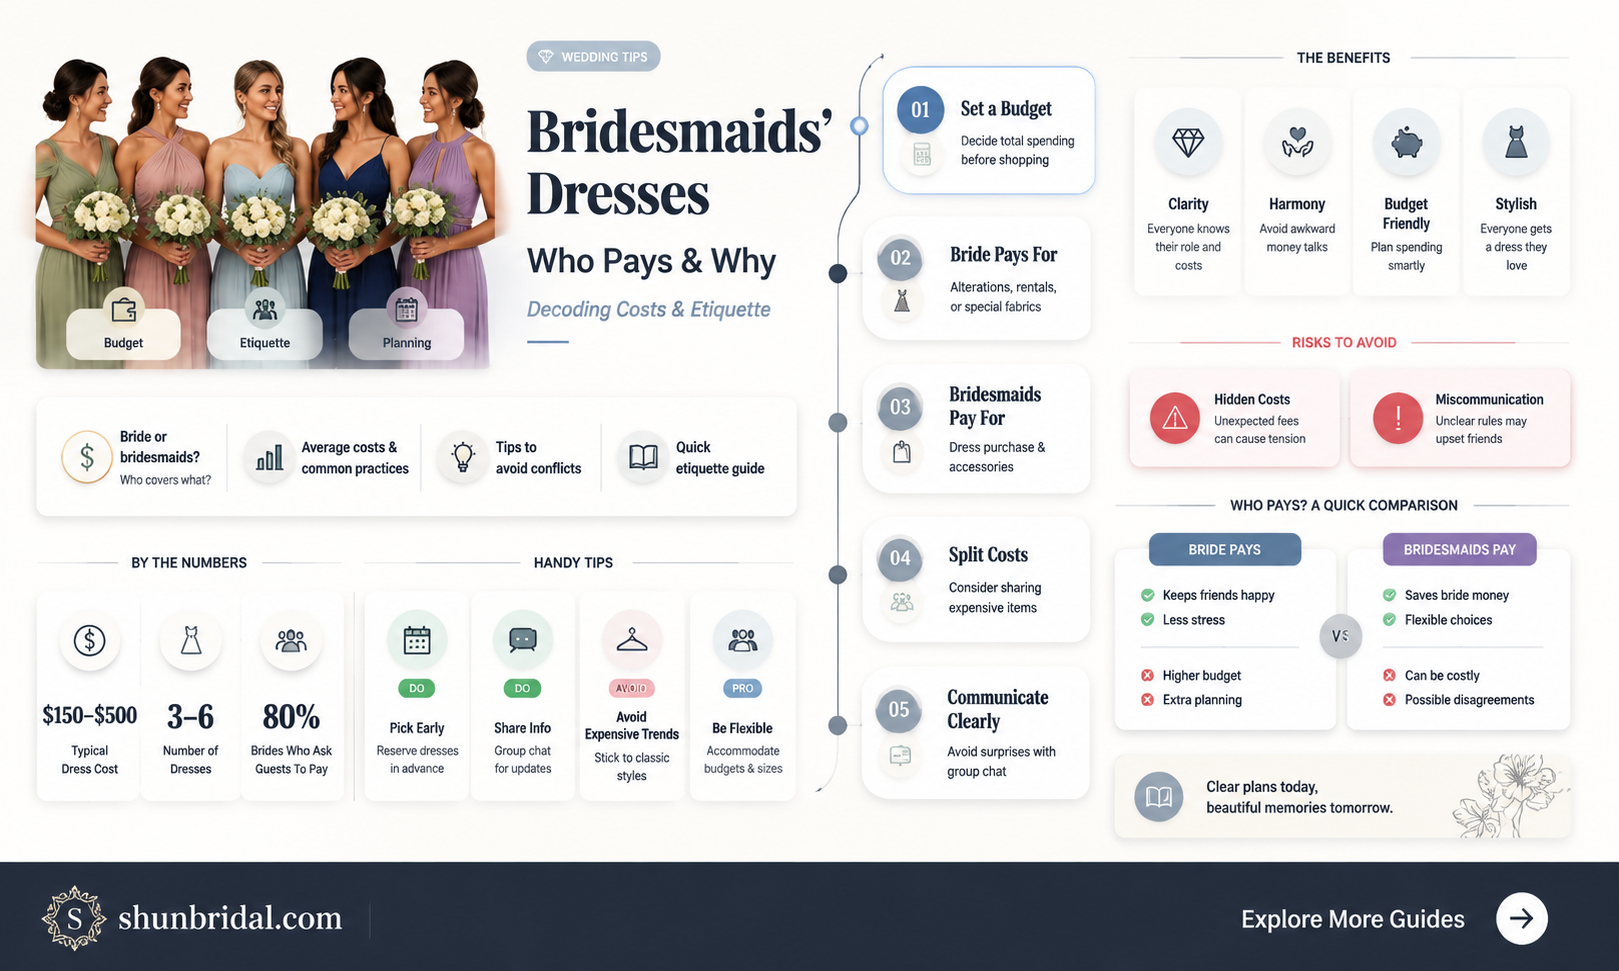This screenshot has width=1619, height=971.
Task: Click the dollar coin icon above $150–$500
Action: click(x=90, y=640)
